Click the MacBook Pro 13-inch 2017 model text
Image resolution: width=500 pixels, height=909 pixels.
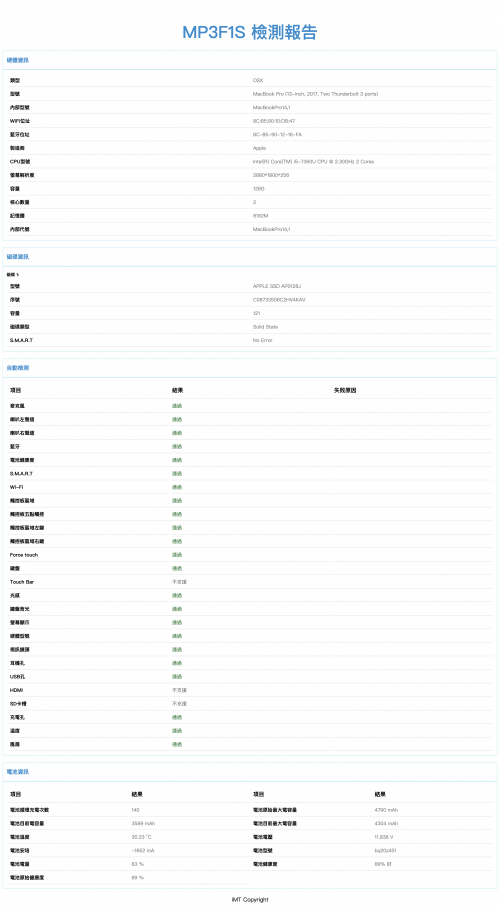pyautogui.click(x=316, y=94)
